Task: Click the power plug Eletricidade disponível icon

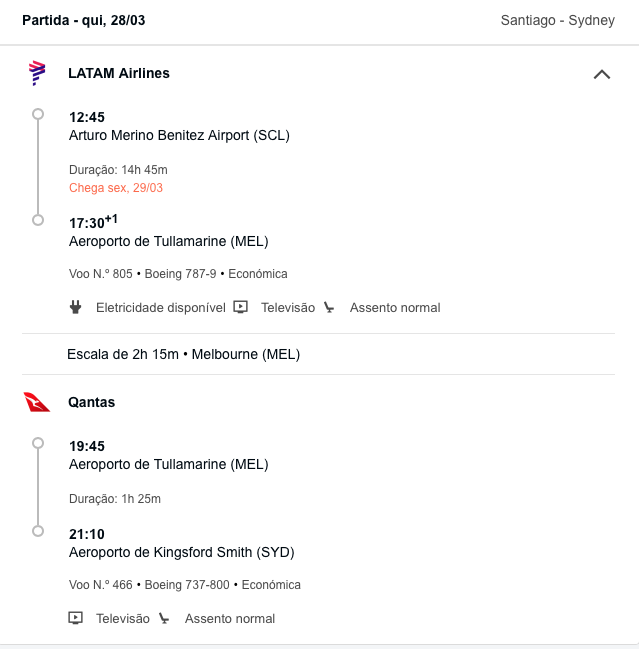Action: point(75,307)
